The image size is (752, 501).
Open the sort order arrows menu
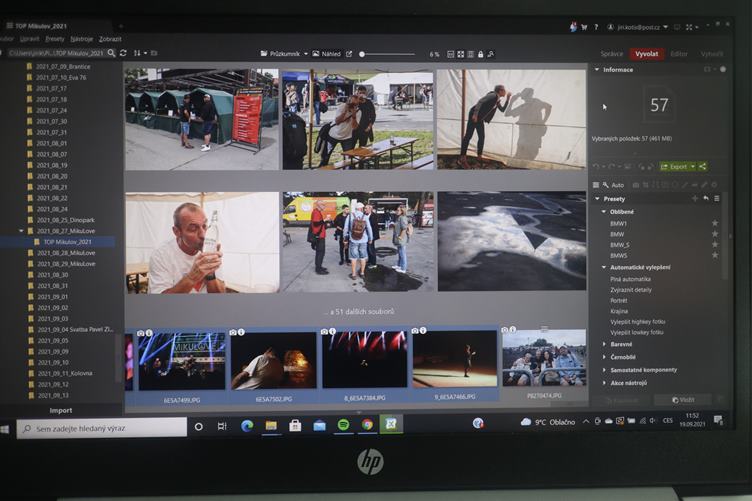pos(139,53)
